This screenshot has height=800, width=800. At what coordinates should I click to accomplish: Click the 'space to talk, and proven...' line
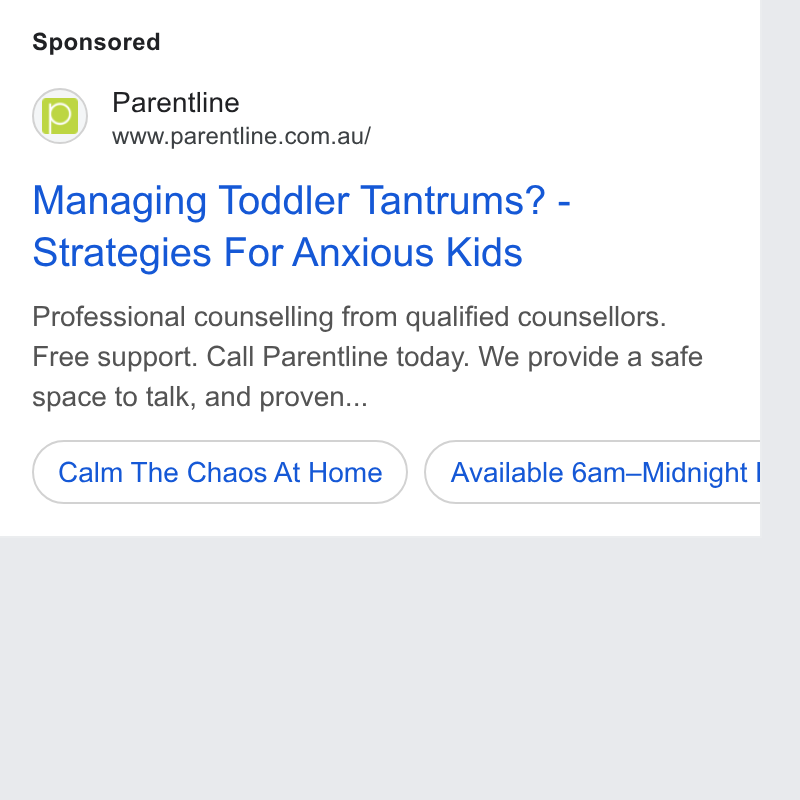[200, 397]
